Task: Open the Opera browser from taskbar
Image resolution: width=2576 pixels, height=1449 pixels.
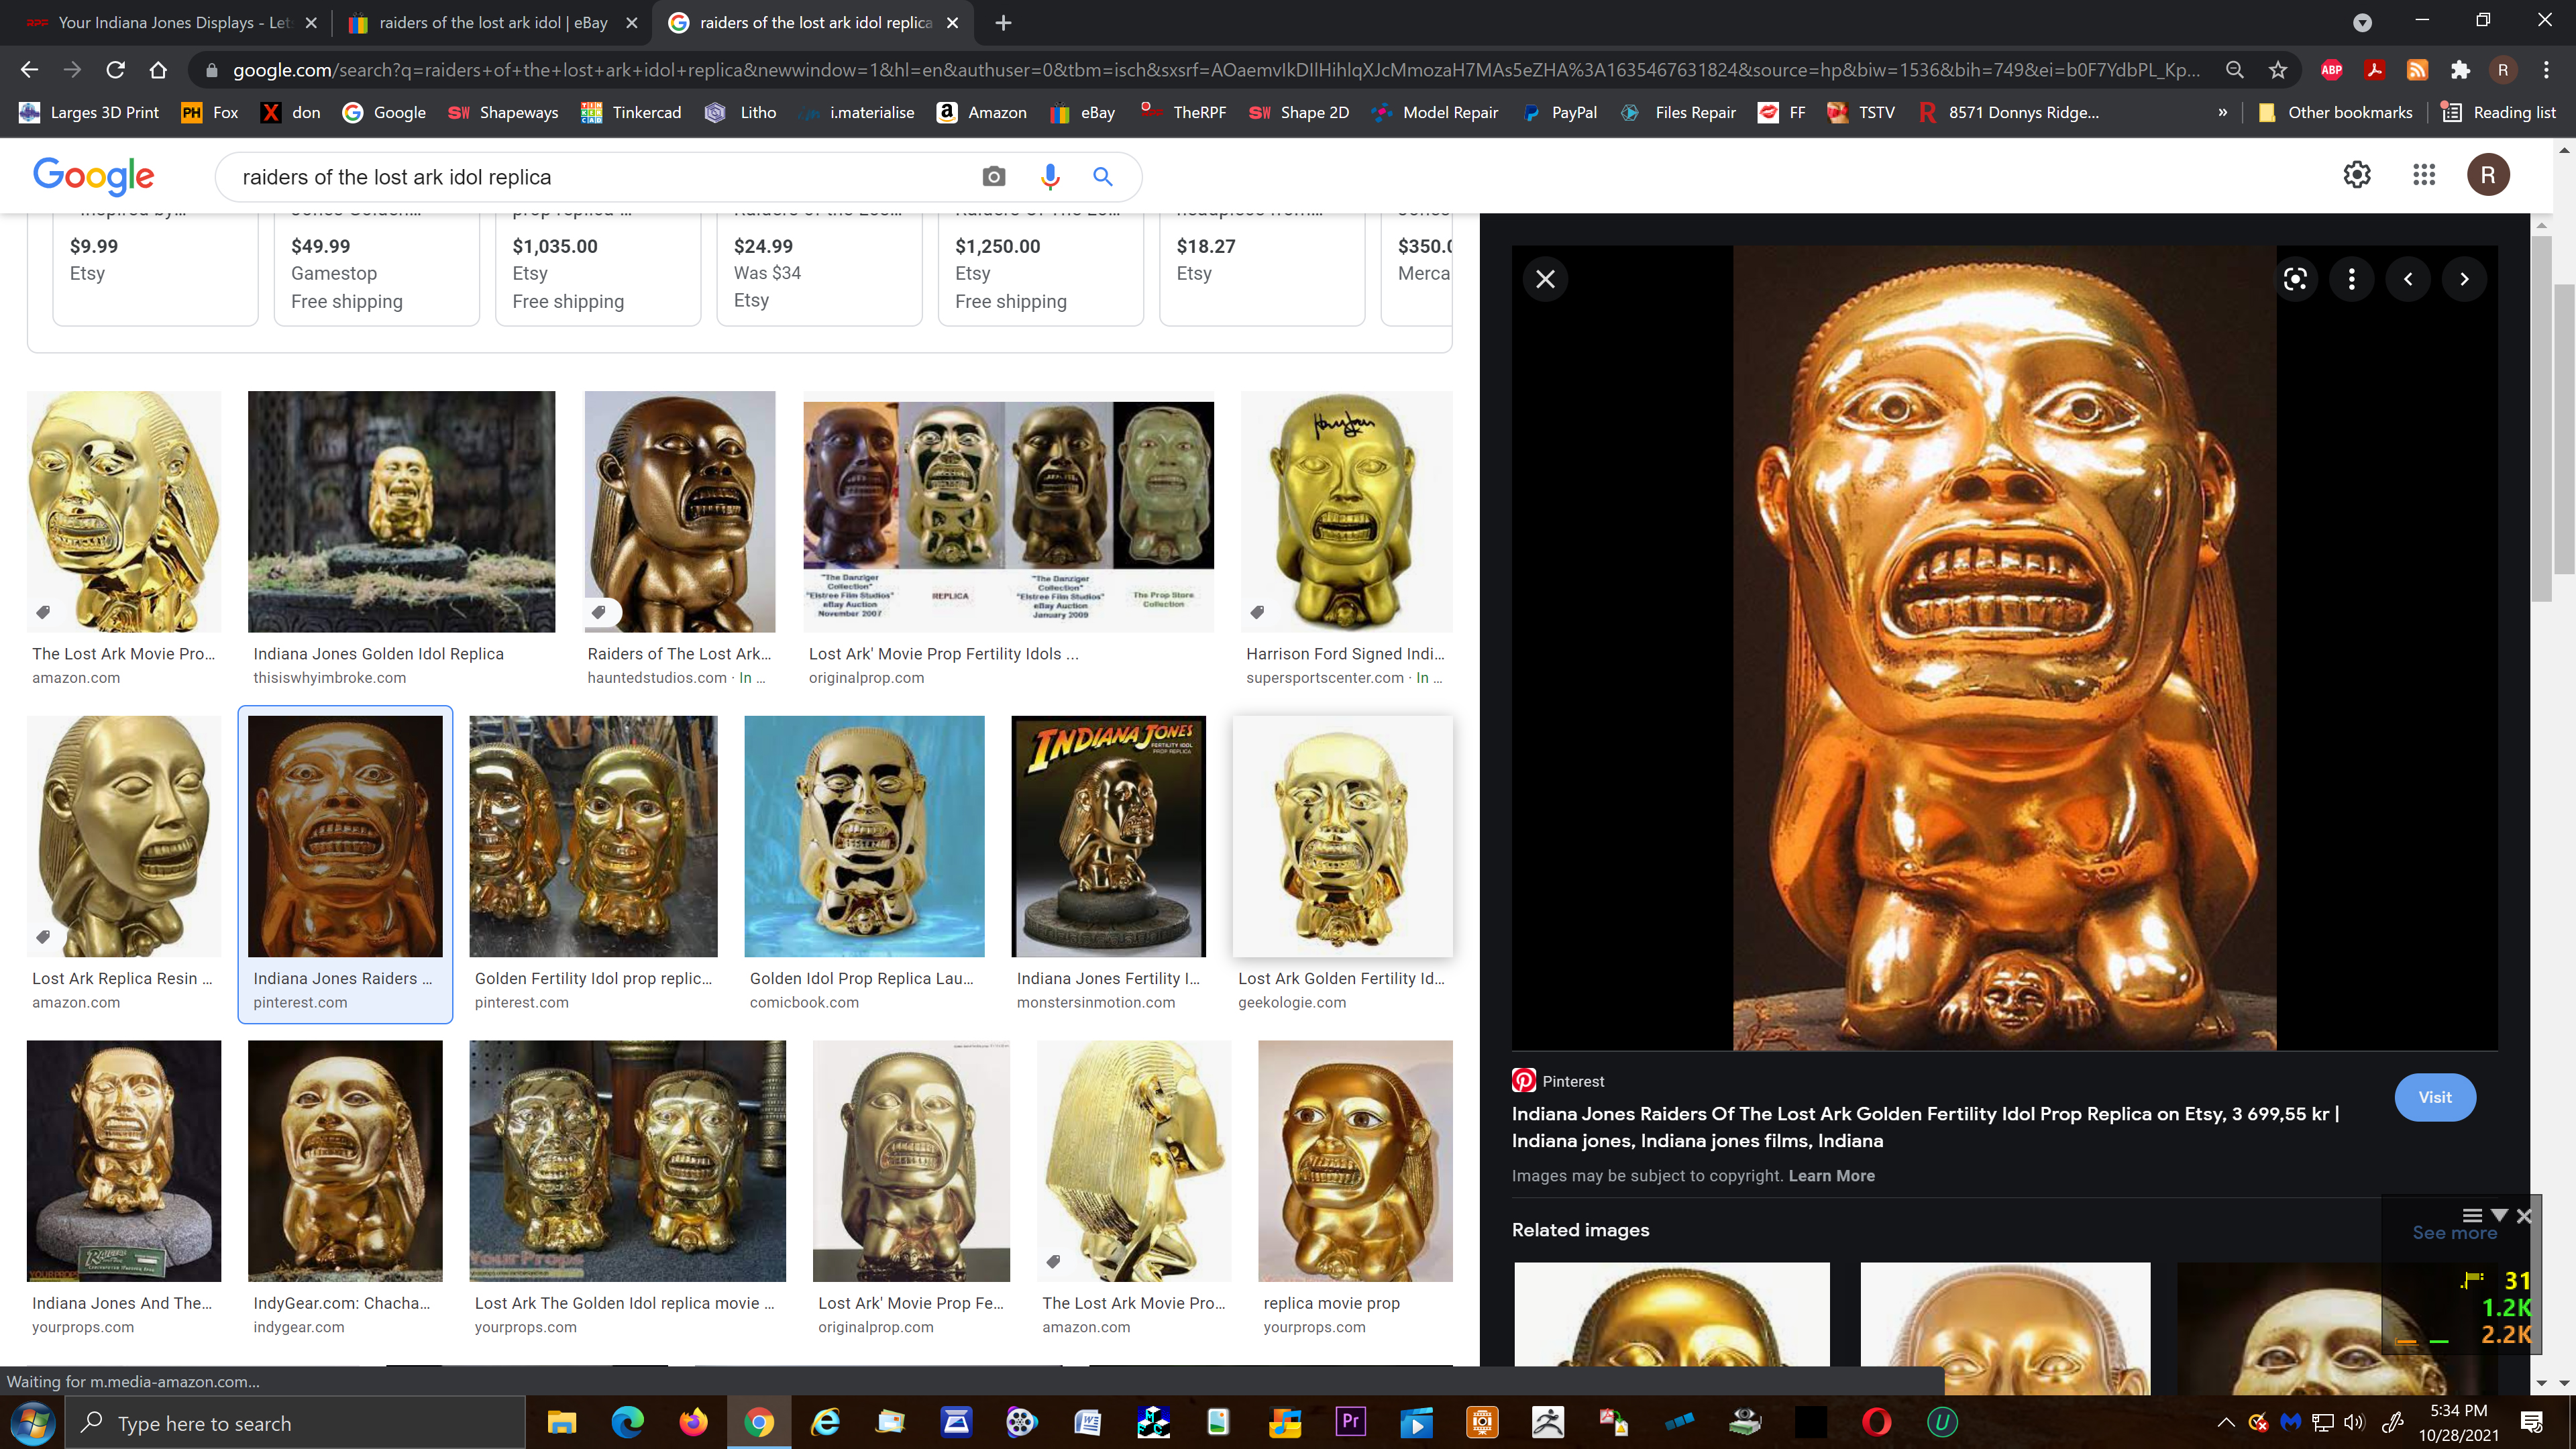Action: (1877, 1422)
